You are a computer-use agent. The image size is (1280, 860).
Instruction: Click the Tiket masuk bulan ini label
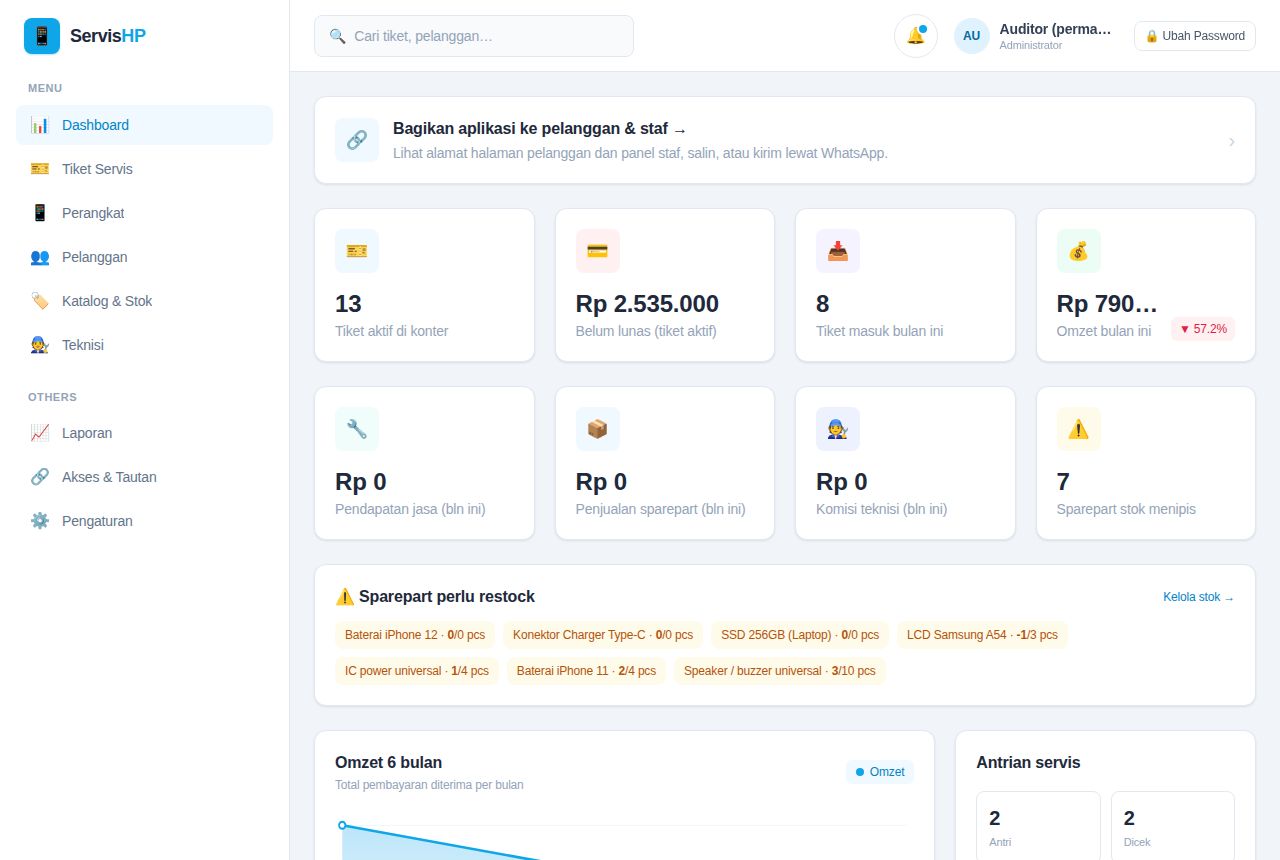pos(879,331)
